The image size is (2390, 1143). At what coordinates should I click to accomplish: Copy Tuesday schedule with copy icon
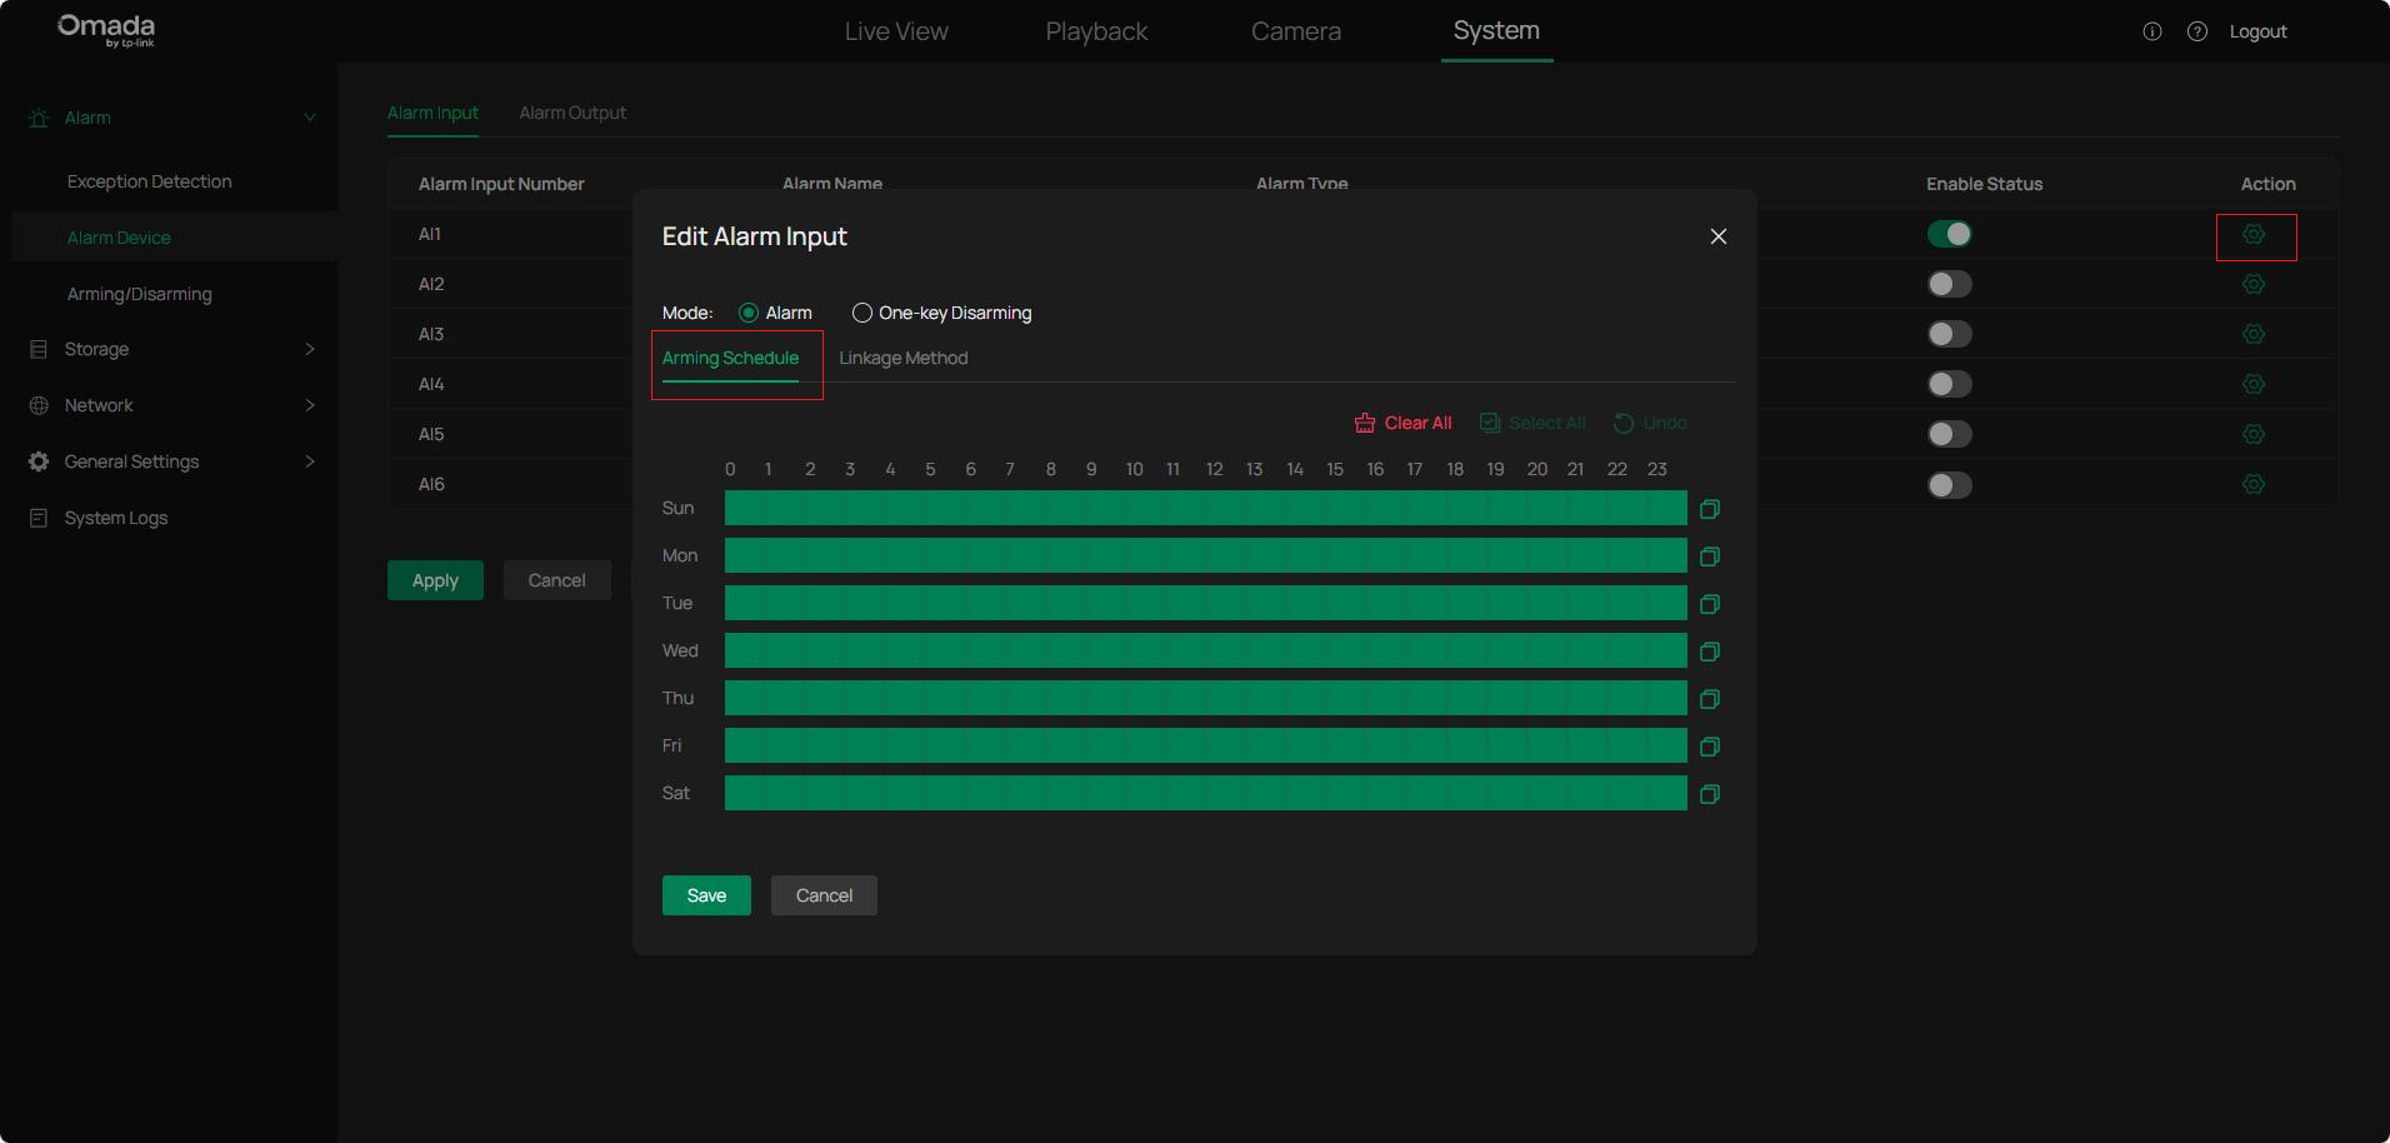pos(1710,604)
